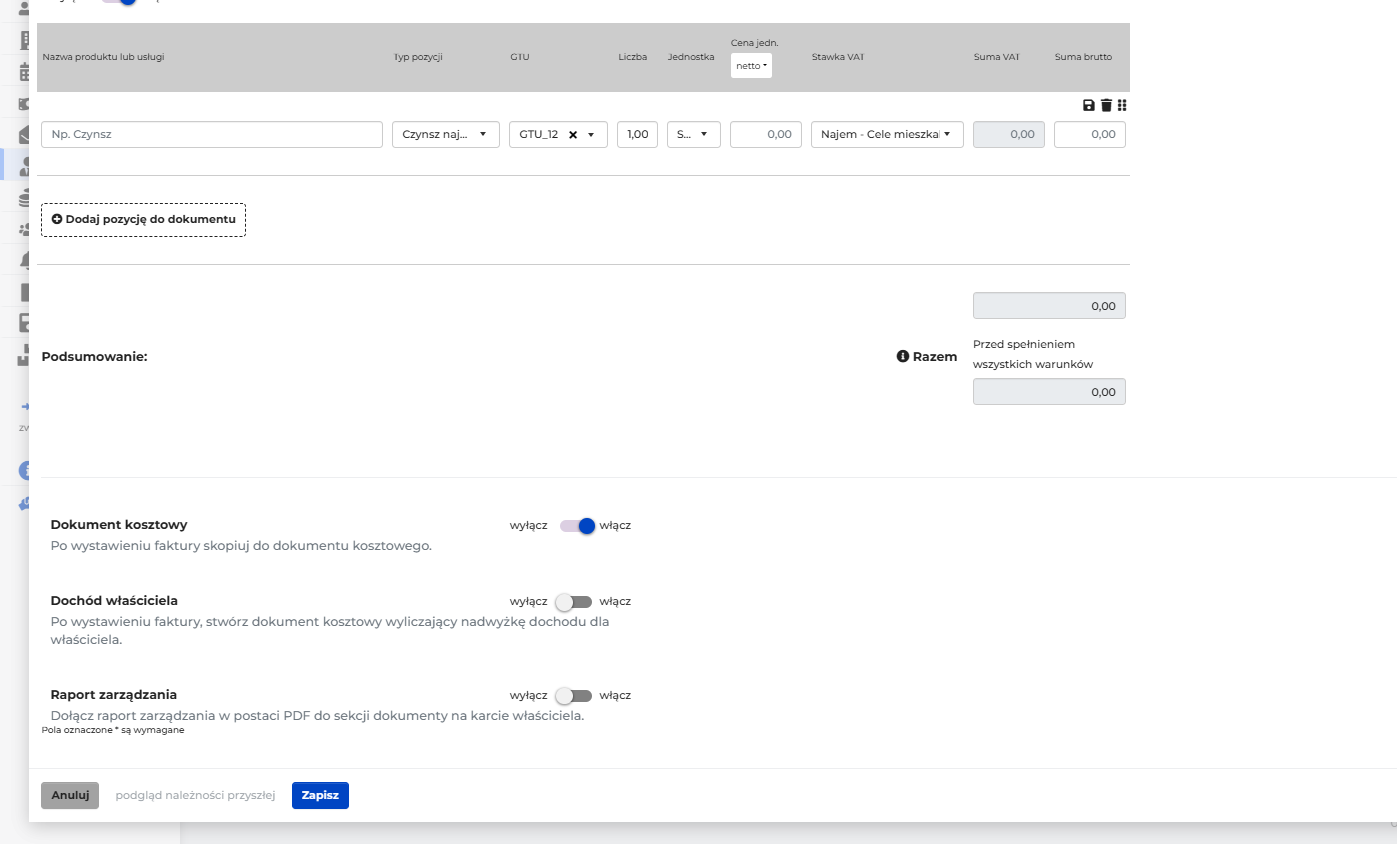Click the Suma brutto field in the item row

[x=1090, y=135]
